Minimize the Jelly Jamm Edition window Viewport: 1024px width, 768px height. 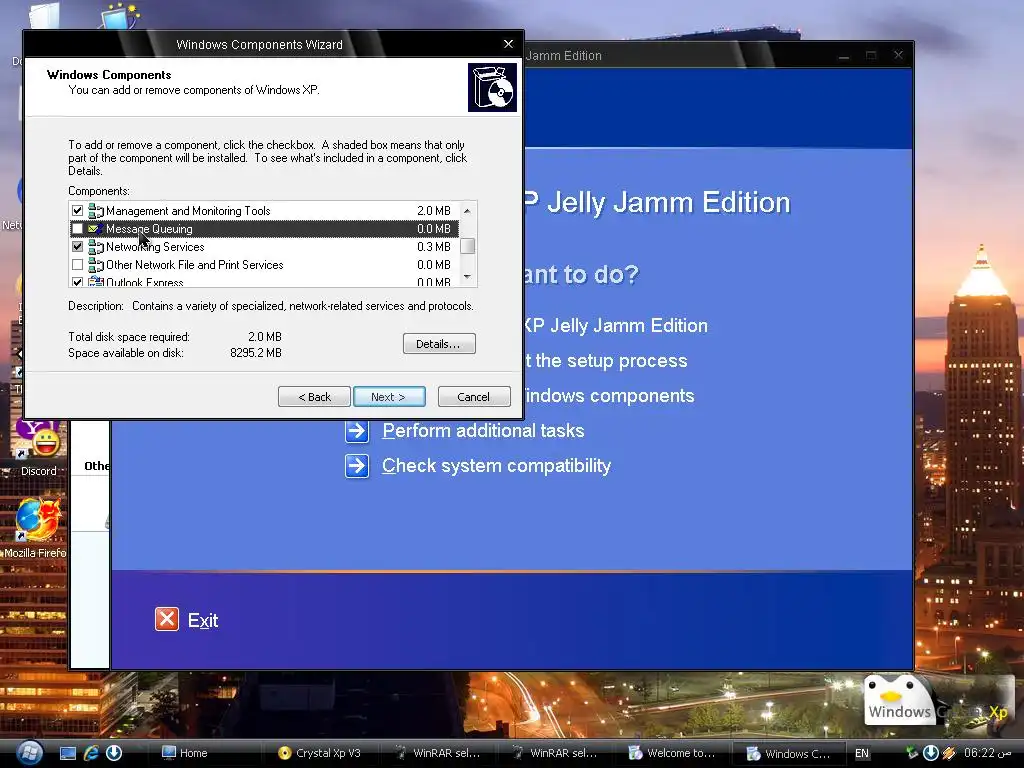click(844, 56)
